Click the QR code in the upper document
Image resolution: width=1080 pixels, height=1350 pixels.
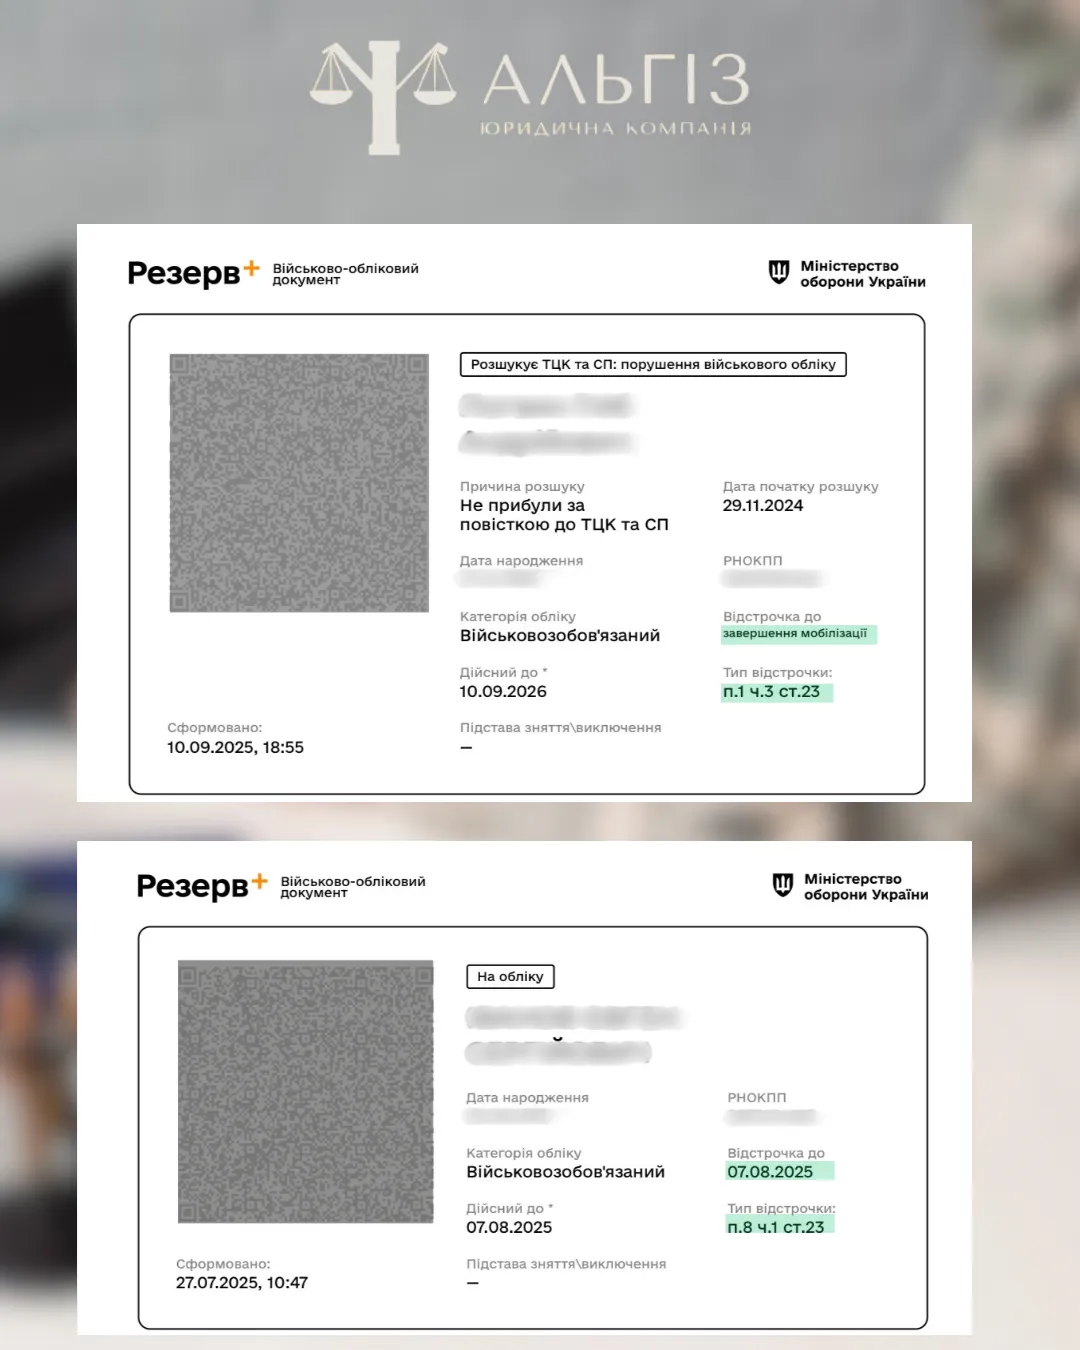coord(299,483)
